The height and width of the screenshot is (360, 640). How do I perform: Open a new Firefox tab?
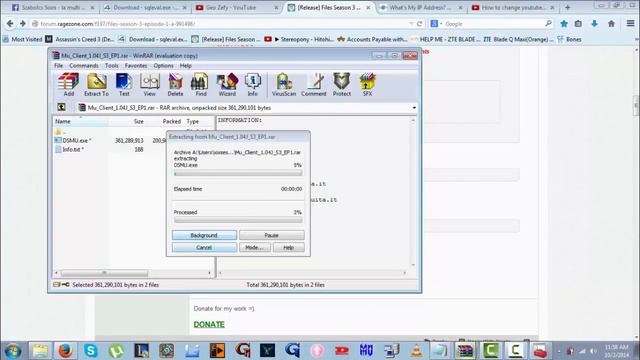567,7
